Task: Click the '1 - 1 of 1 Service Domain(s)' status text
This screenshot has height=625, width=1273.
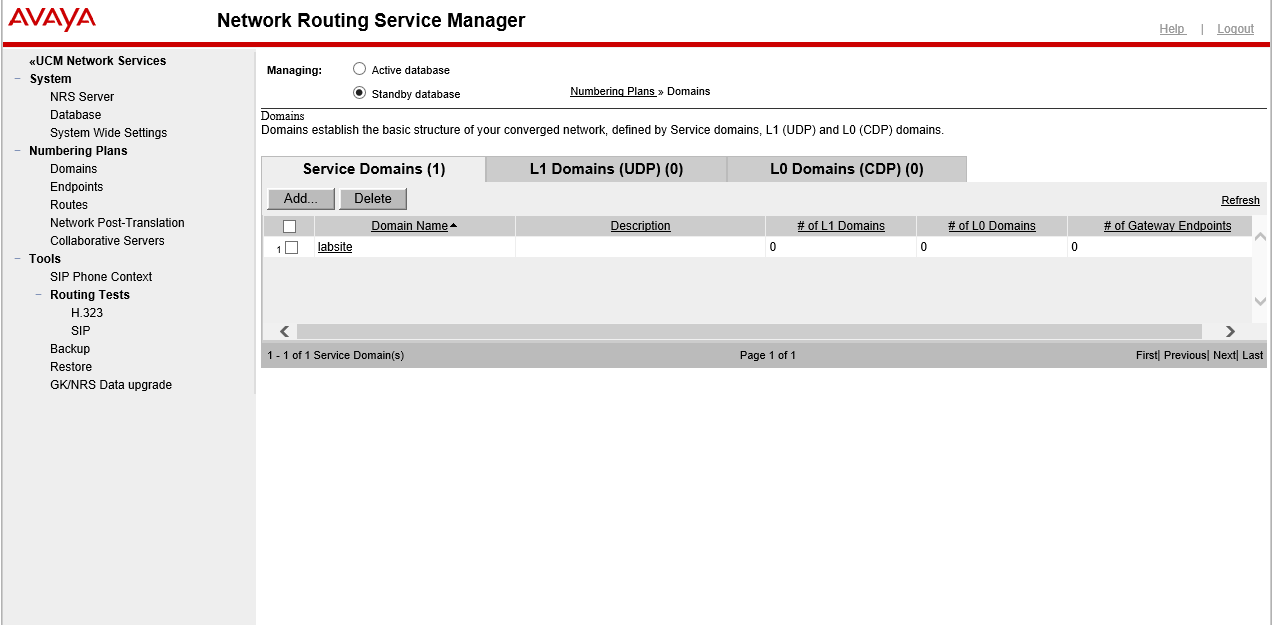Action: point(336,355)
